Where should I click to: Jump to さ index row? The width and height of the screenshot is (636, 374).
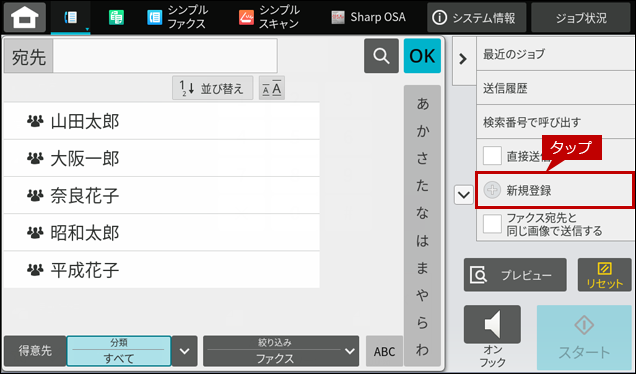point(422,158)
